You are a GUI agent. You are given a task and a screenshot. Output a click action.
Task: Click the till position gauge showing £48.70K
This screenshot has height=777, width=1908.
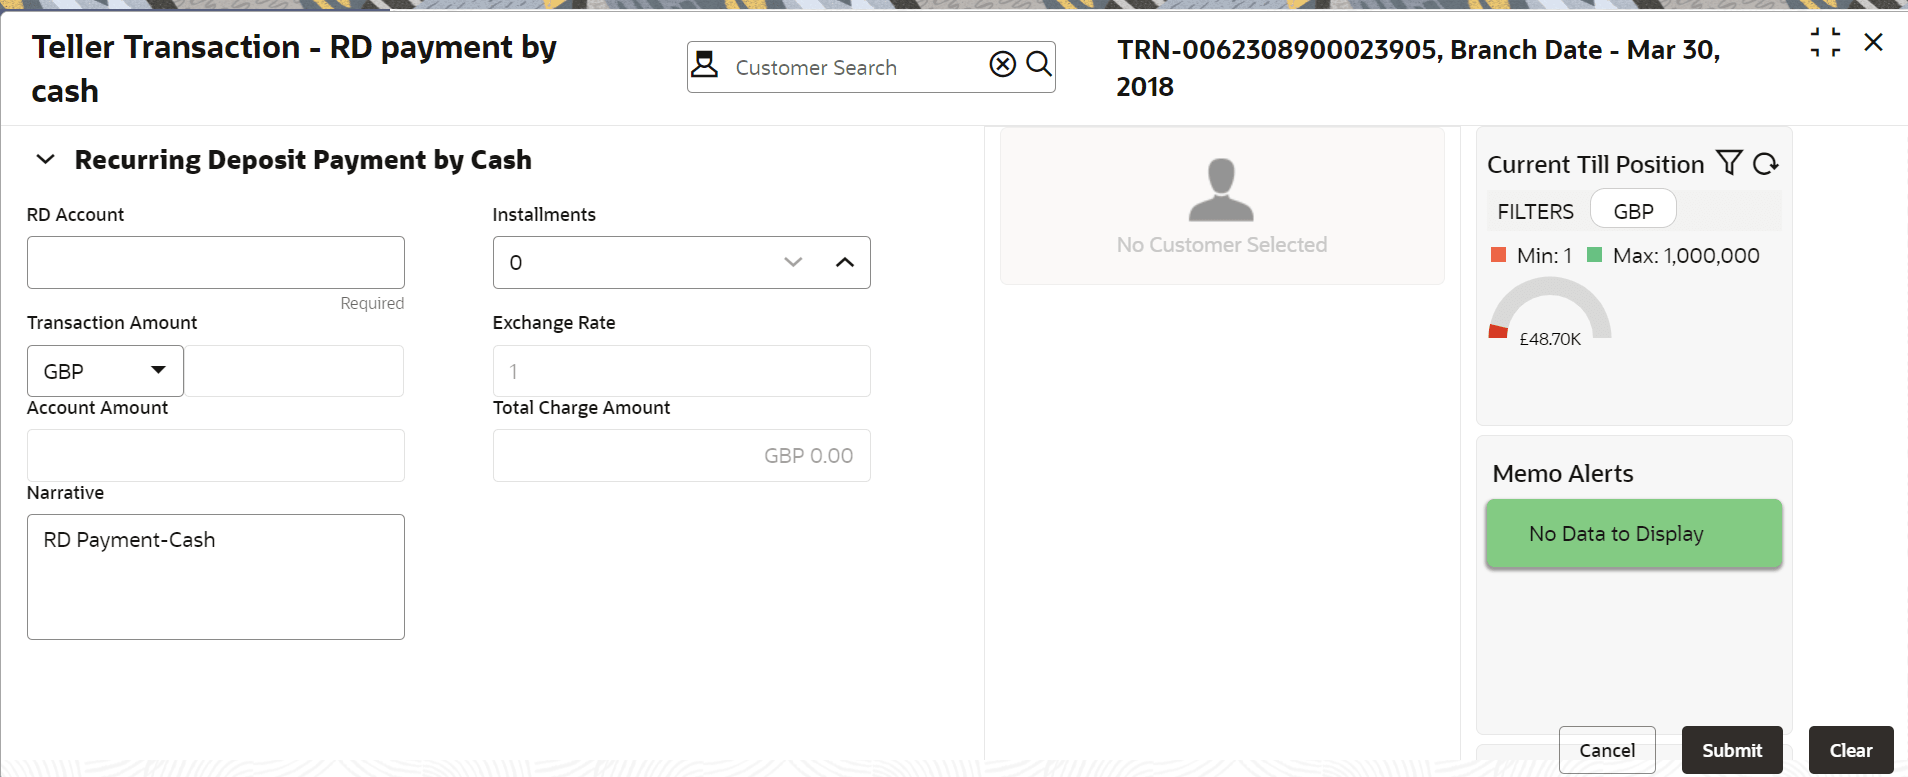point(1550,310)
